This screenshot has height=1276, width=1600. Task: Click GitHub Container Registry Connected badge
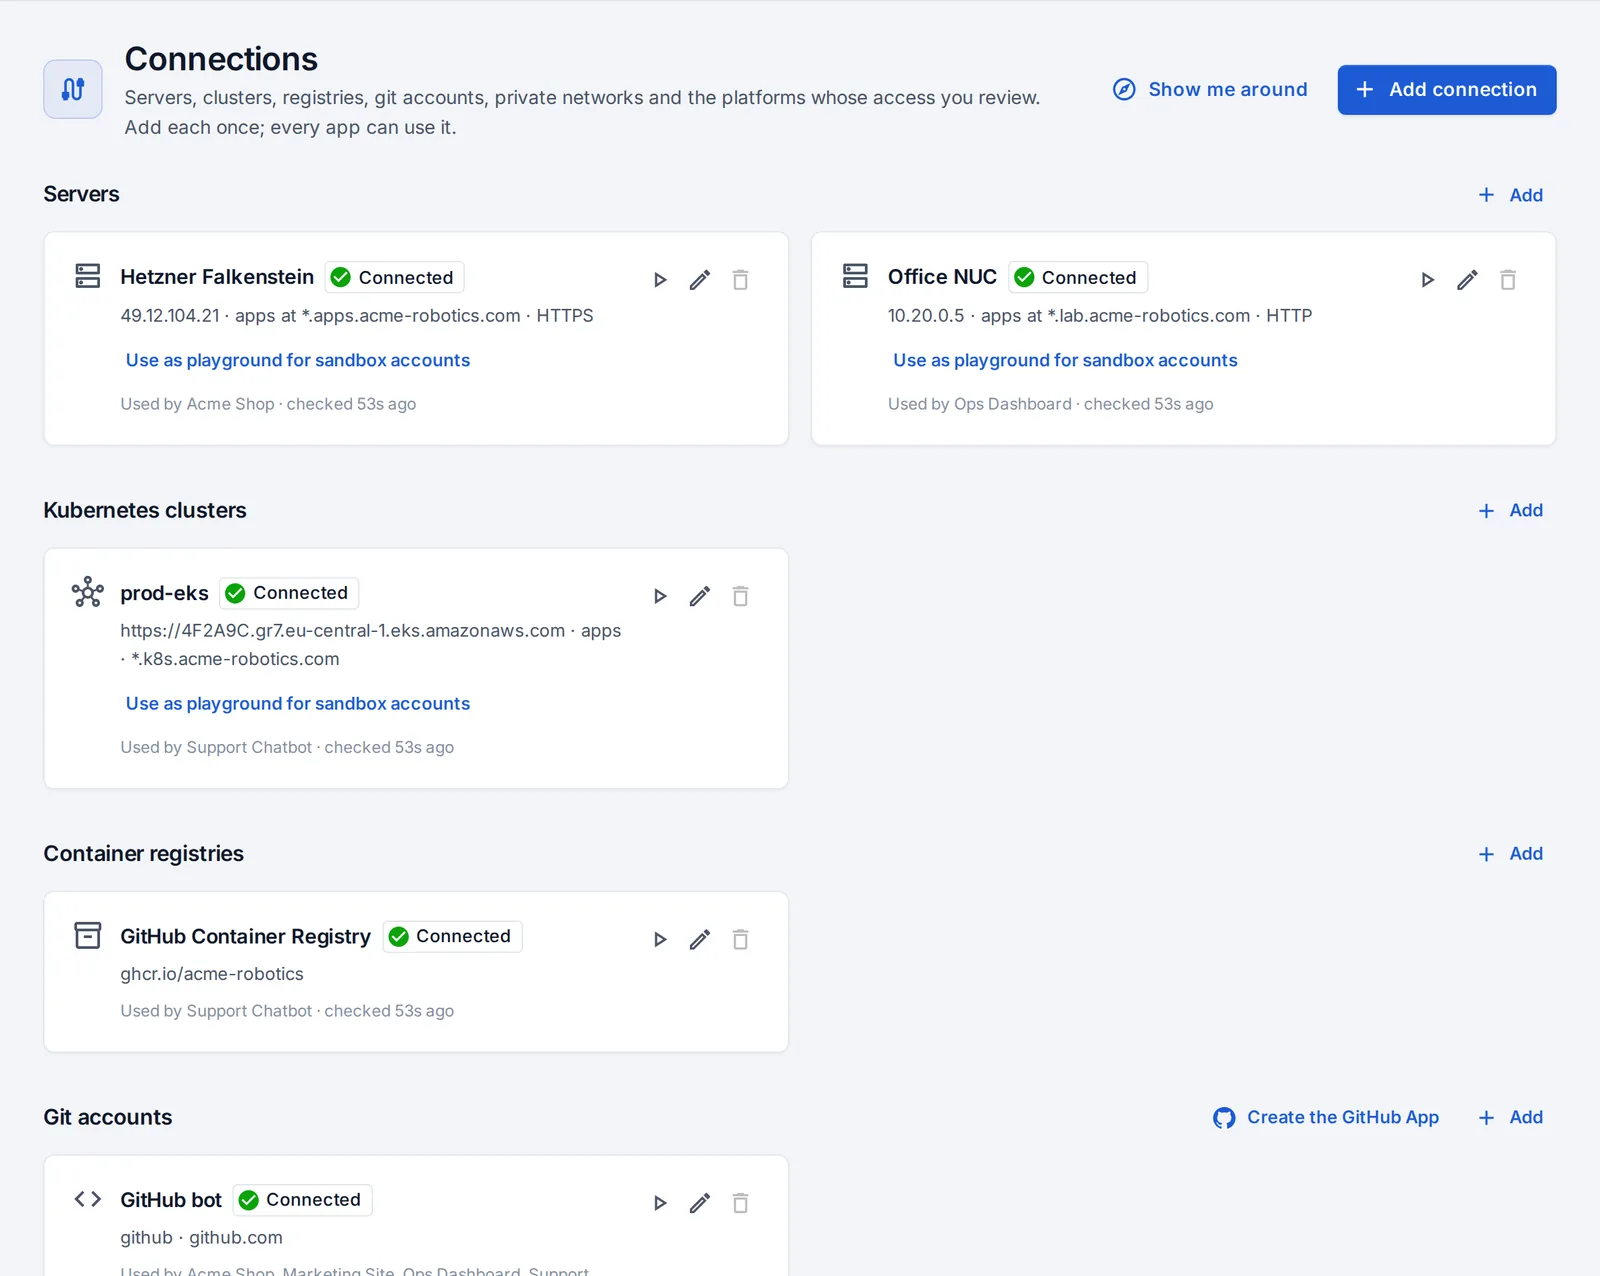[x=452, y=936]
